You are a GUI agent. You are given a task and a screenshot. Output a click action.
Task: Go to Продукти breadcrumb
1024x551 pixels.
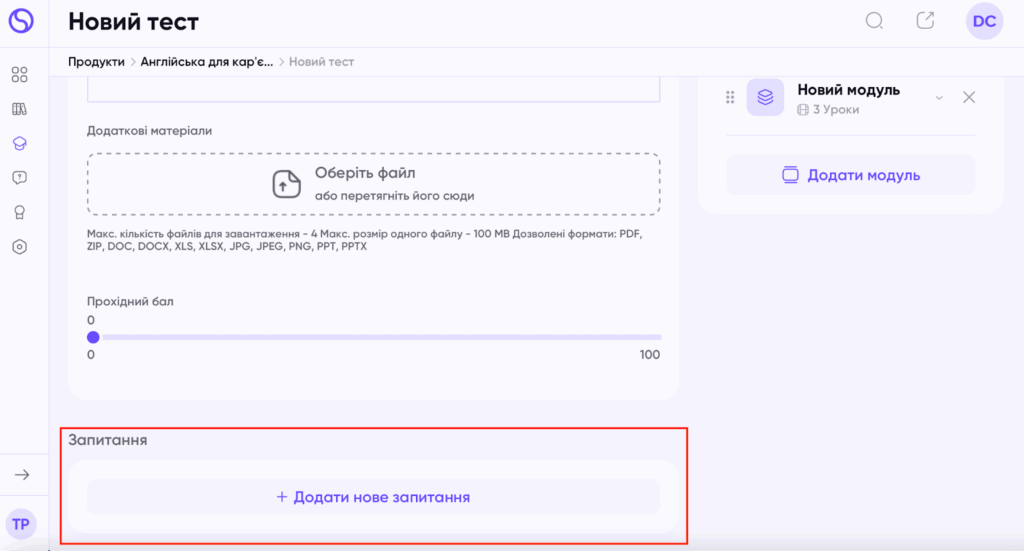point(96,61)
